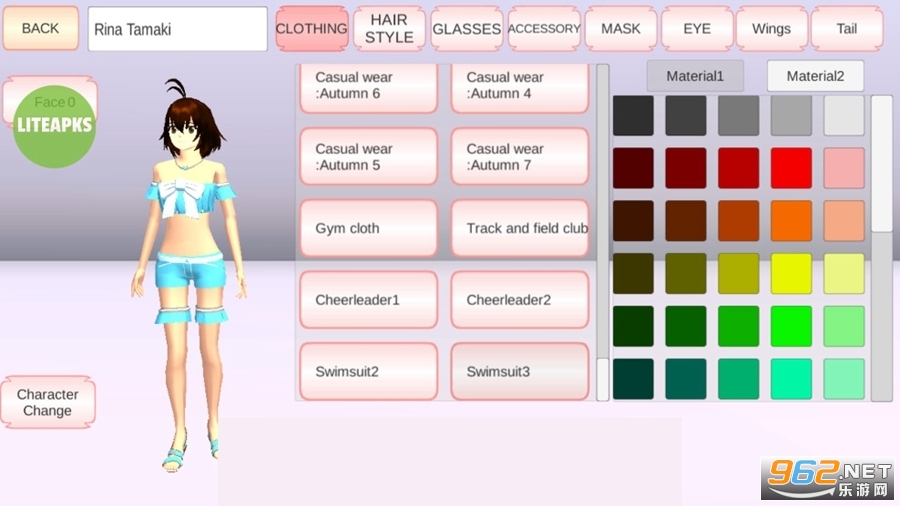Choose the bright yellow color swatch
This screenshot has height=506, width=900.
pyautogui.click(x=791, y=273)
